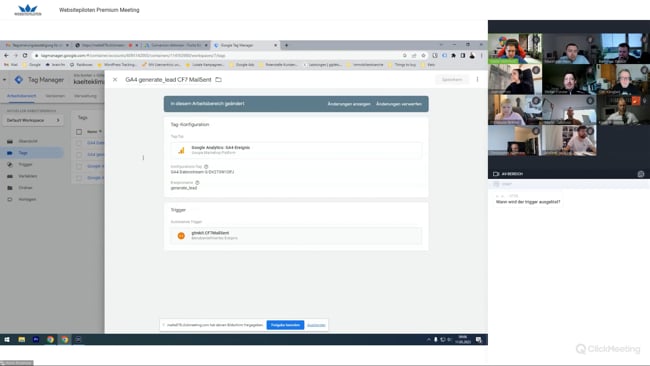Click the GA4 generate_lead CF7 MailSent title
The image size is (650, 366).
(168, 80)
